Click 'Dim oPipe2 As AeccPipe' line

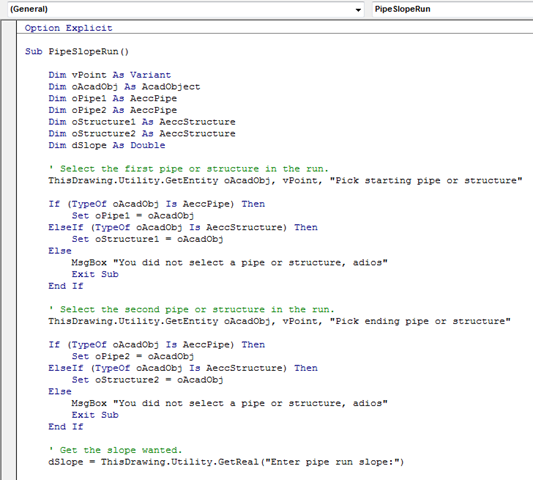113,110
